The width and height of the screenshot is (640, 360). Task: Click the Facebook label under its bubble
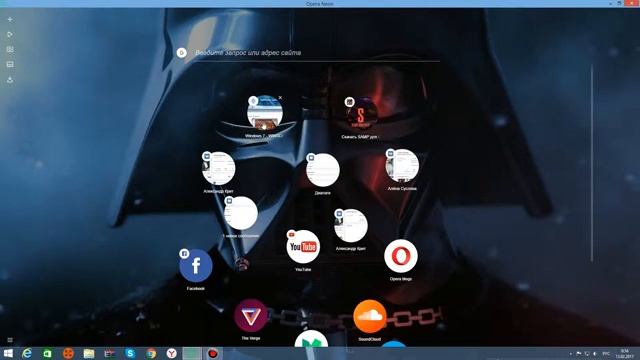tap(196, 289)
